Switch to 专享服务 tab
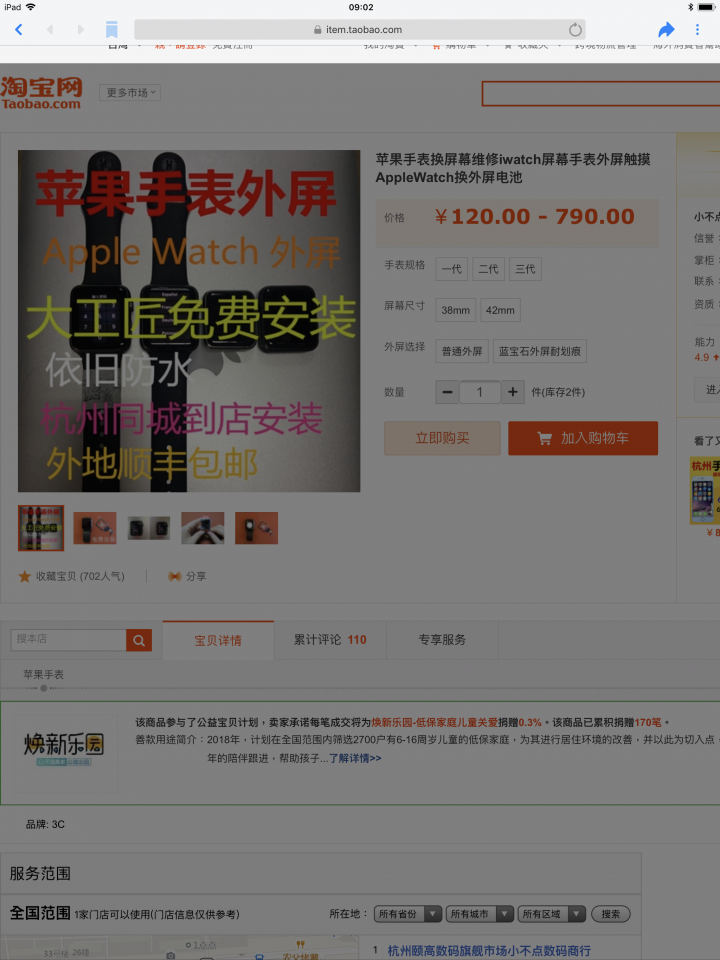The width and height of the screenshot is (720, 960). pos(442,640)
